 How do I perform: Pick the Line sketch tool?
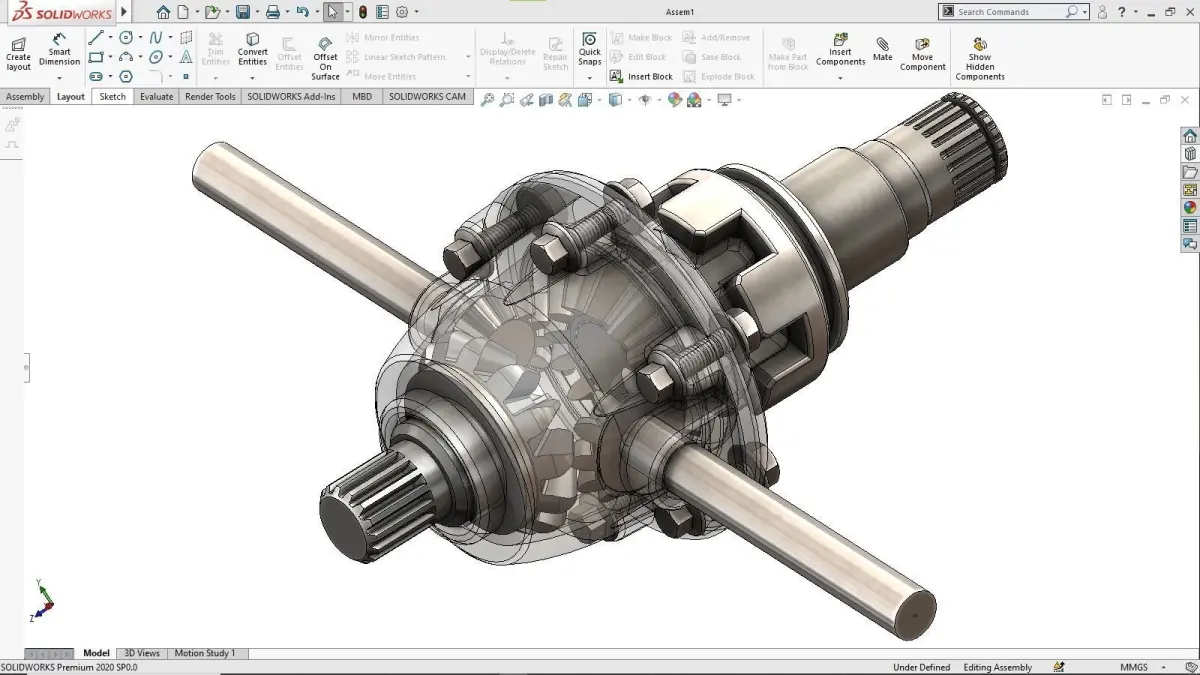point(96,37)
